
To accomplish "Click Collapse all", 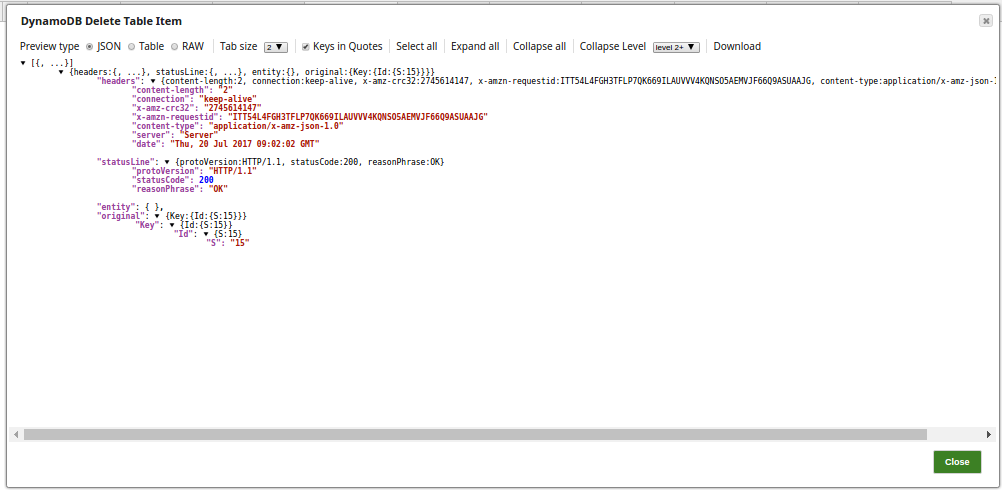I will tap(539, 47).
